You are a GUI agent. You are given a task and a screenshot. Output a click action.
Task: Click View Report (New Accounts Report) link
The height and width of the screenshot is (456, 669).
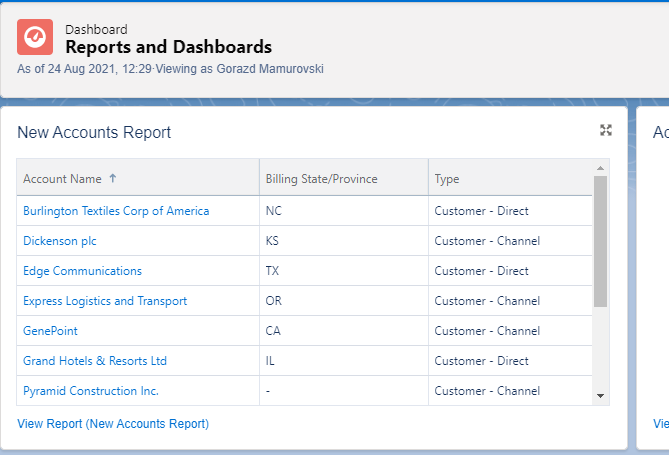(113, 424)
